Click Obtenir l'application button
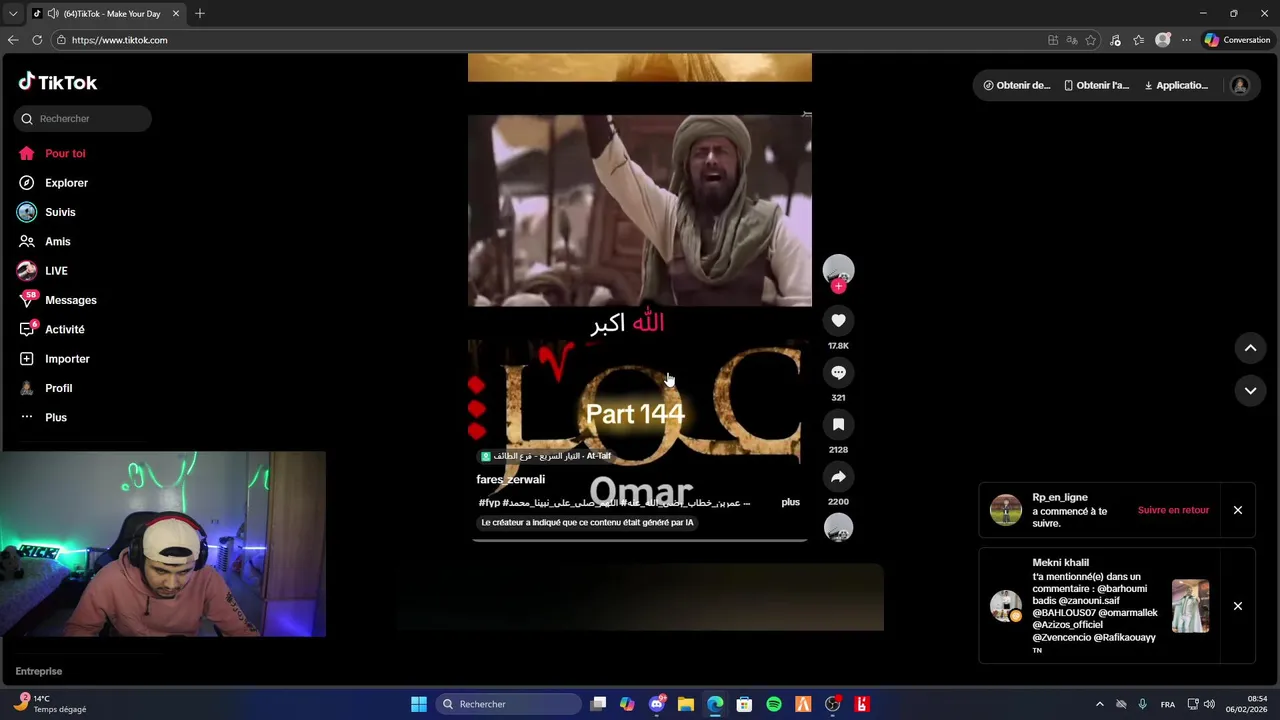Viewport: 1280px width, 720px height. [x=1096, y=85]
